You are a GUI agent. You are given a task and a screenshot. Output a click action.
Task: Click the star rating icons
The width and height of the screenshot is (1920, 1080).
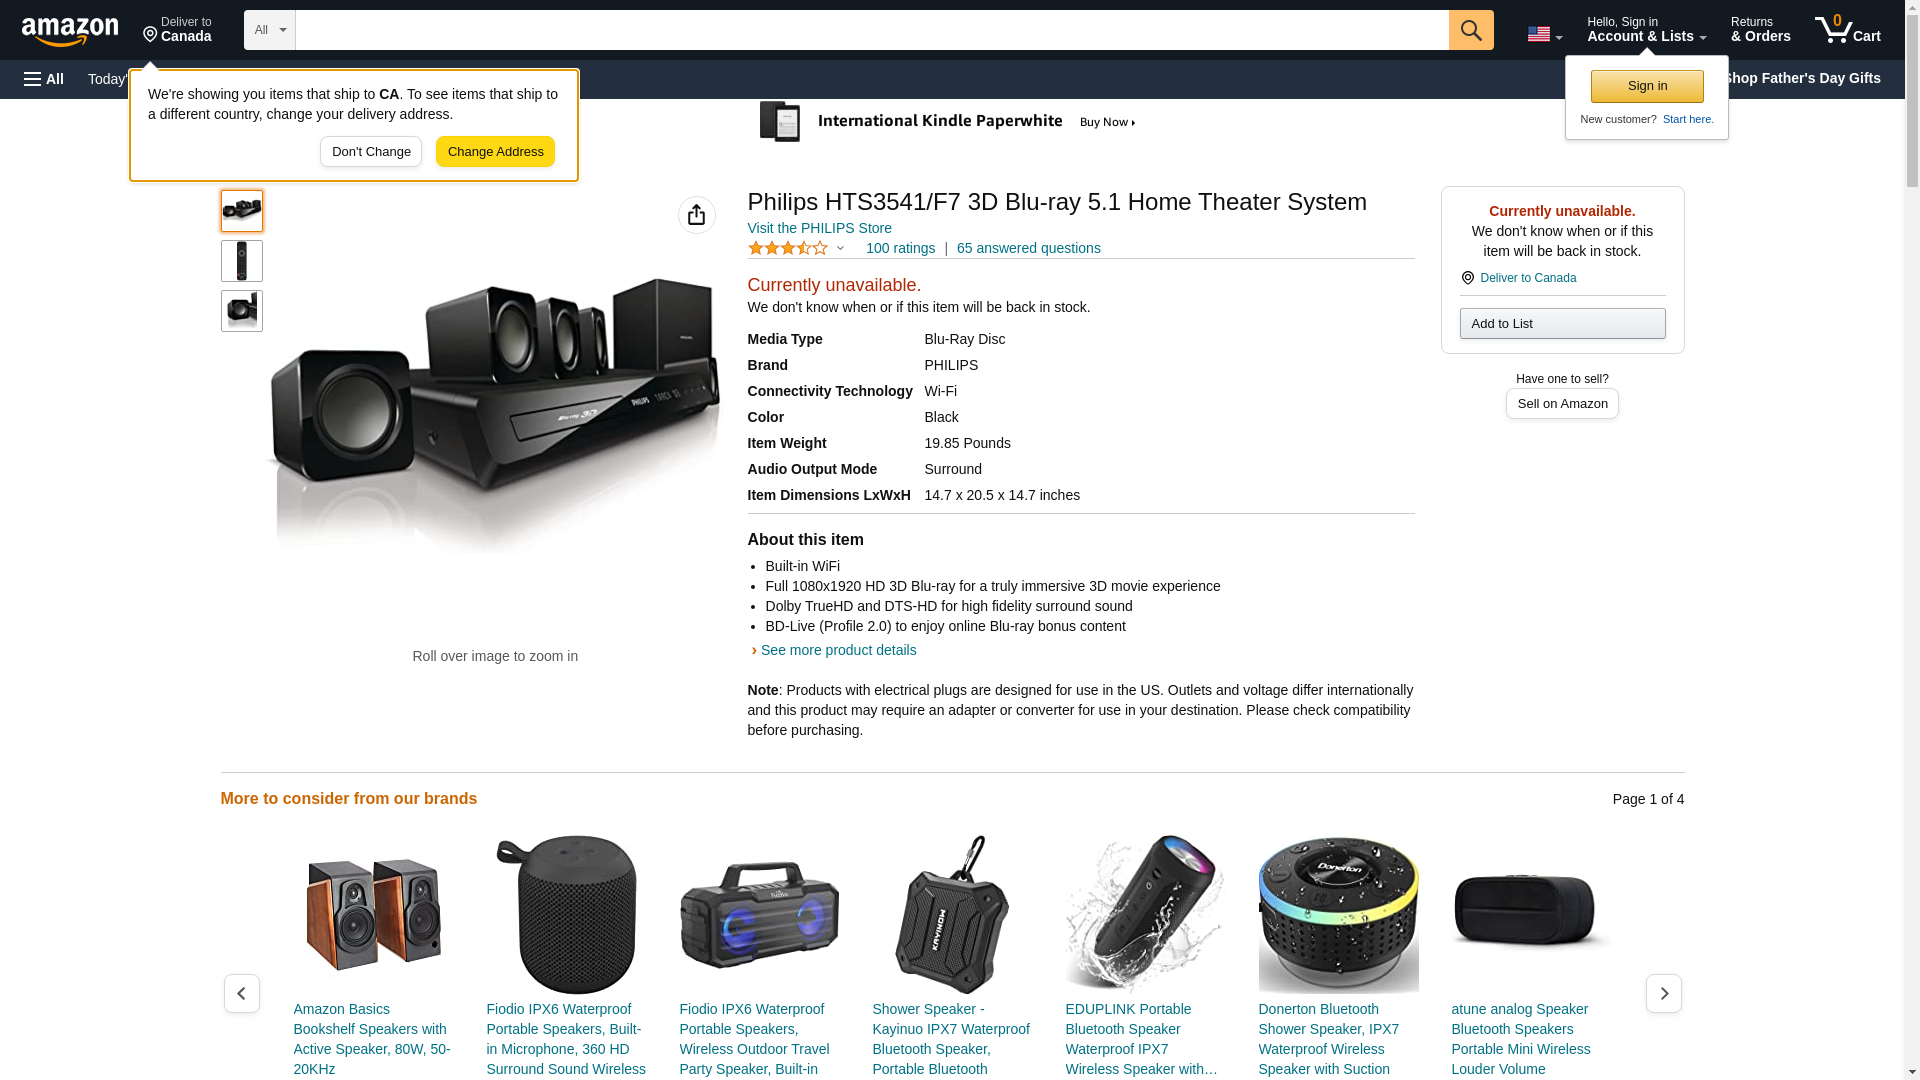point(787,248)
